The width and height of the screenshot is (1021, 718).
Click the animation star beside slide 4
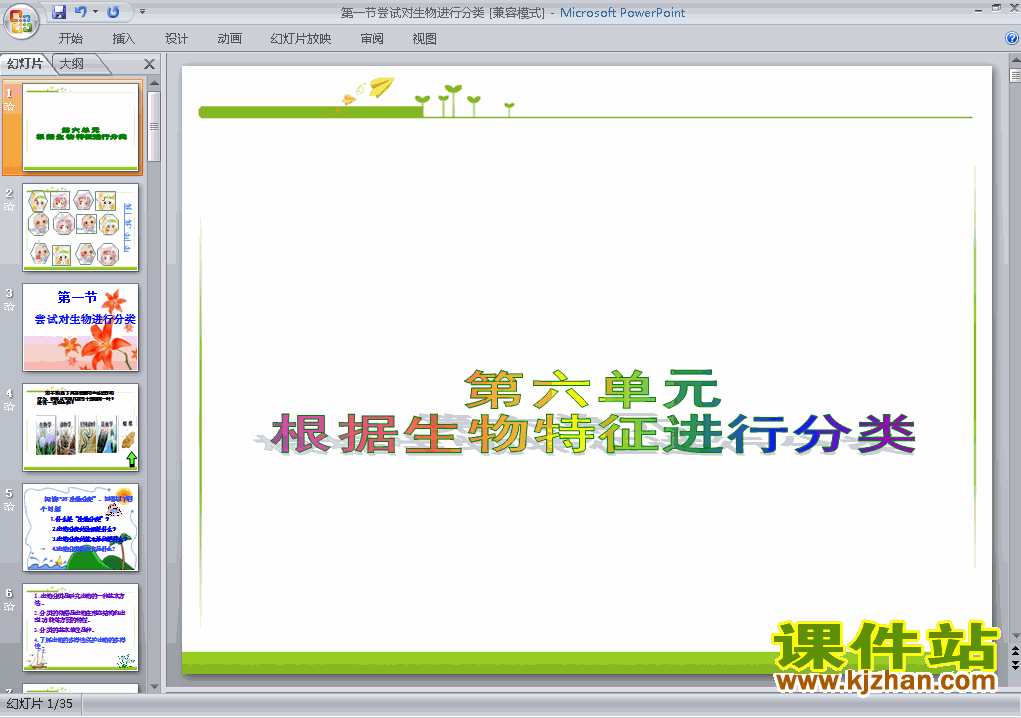9,407
